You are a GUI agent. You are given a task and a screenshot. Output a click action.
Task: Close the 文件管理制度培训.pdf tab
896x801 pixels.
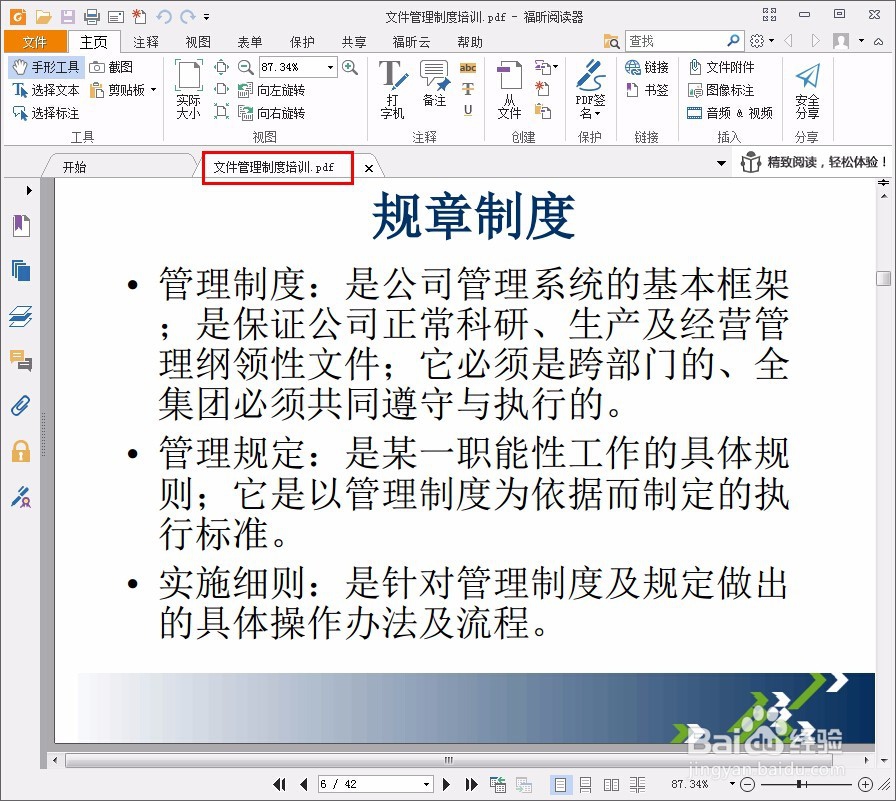pos(369,168)
